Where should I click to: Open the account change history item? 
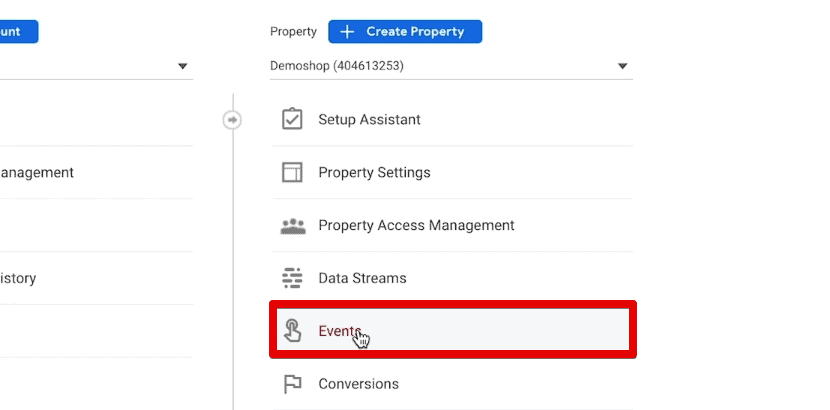[x=20, y=278]
